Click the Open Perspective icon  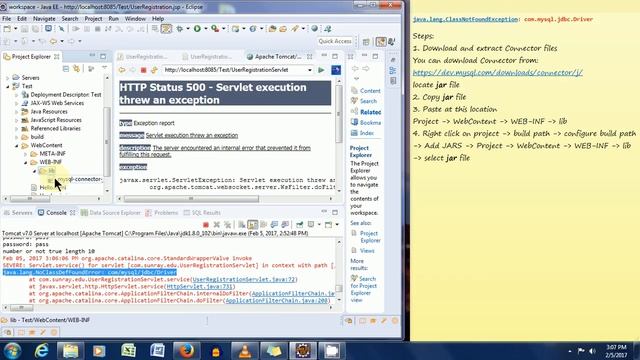pyautogui.click(x=366, y=42)
